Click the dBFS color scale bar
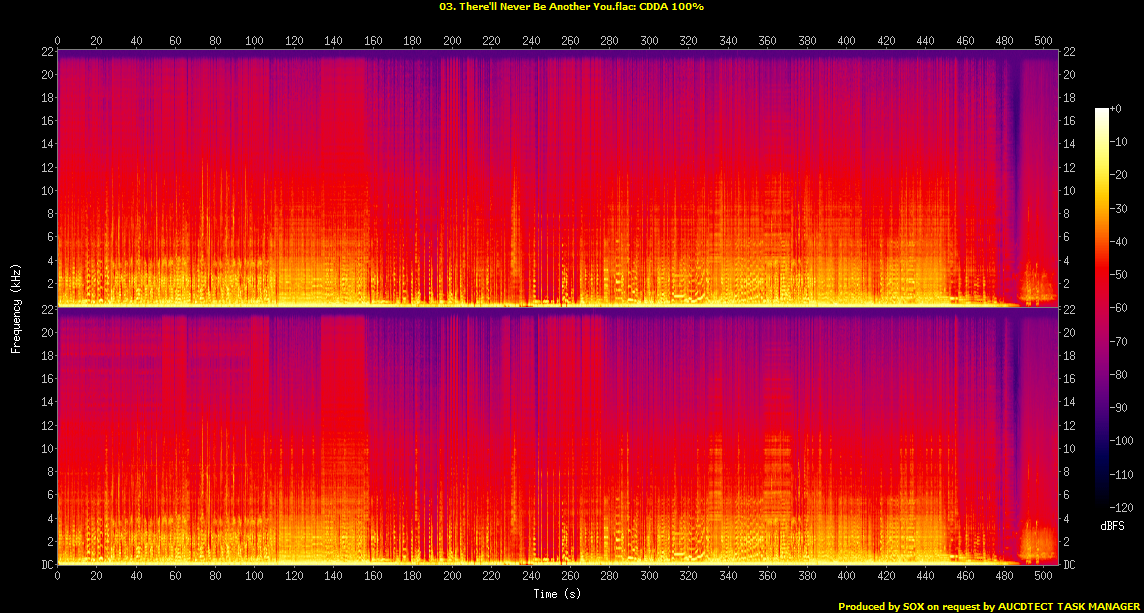The image size is (1144, 613). (x=1102, y=309)
